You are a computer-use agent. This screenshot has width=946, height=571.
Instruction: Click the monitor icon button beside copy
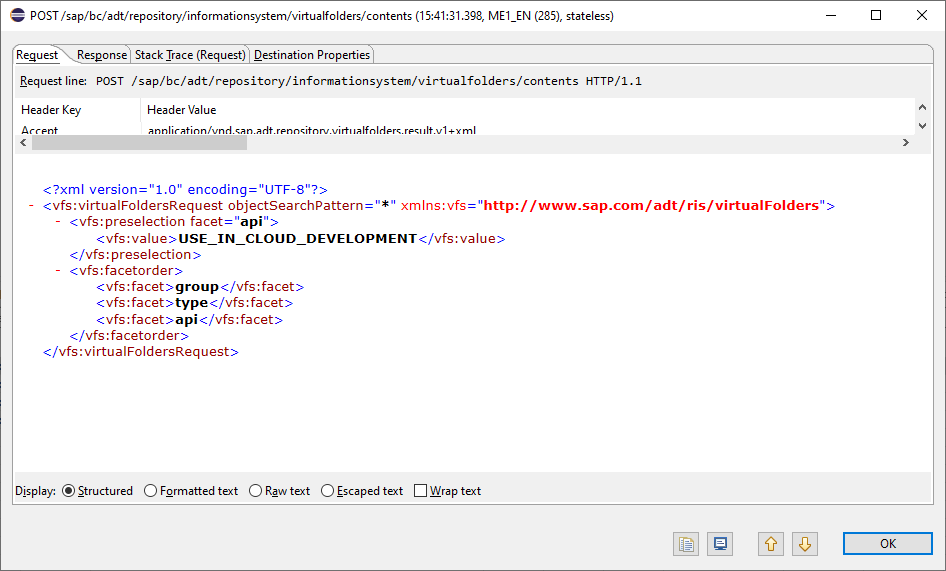tap(720, 544)
